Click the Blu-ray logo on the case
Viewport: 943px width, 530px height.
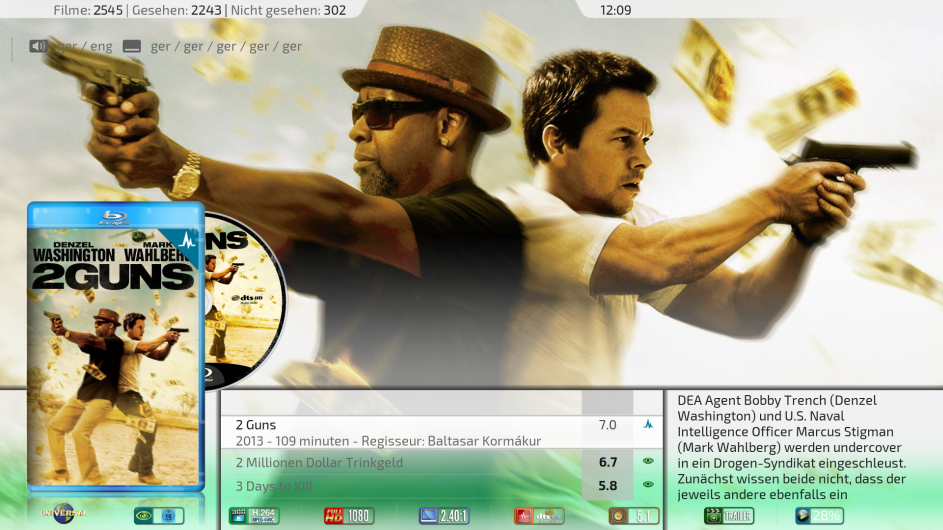pyautogui.click(x=115, y=218)
